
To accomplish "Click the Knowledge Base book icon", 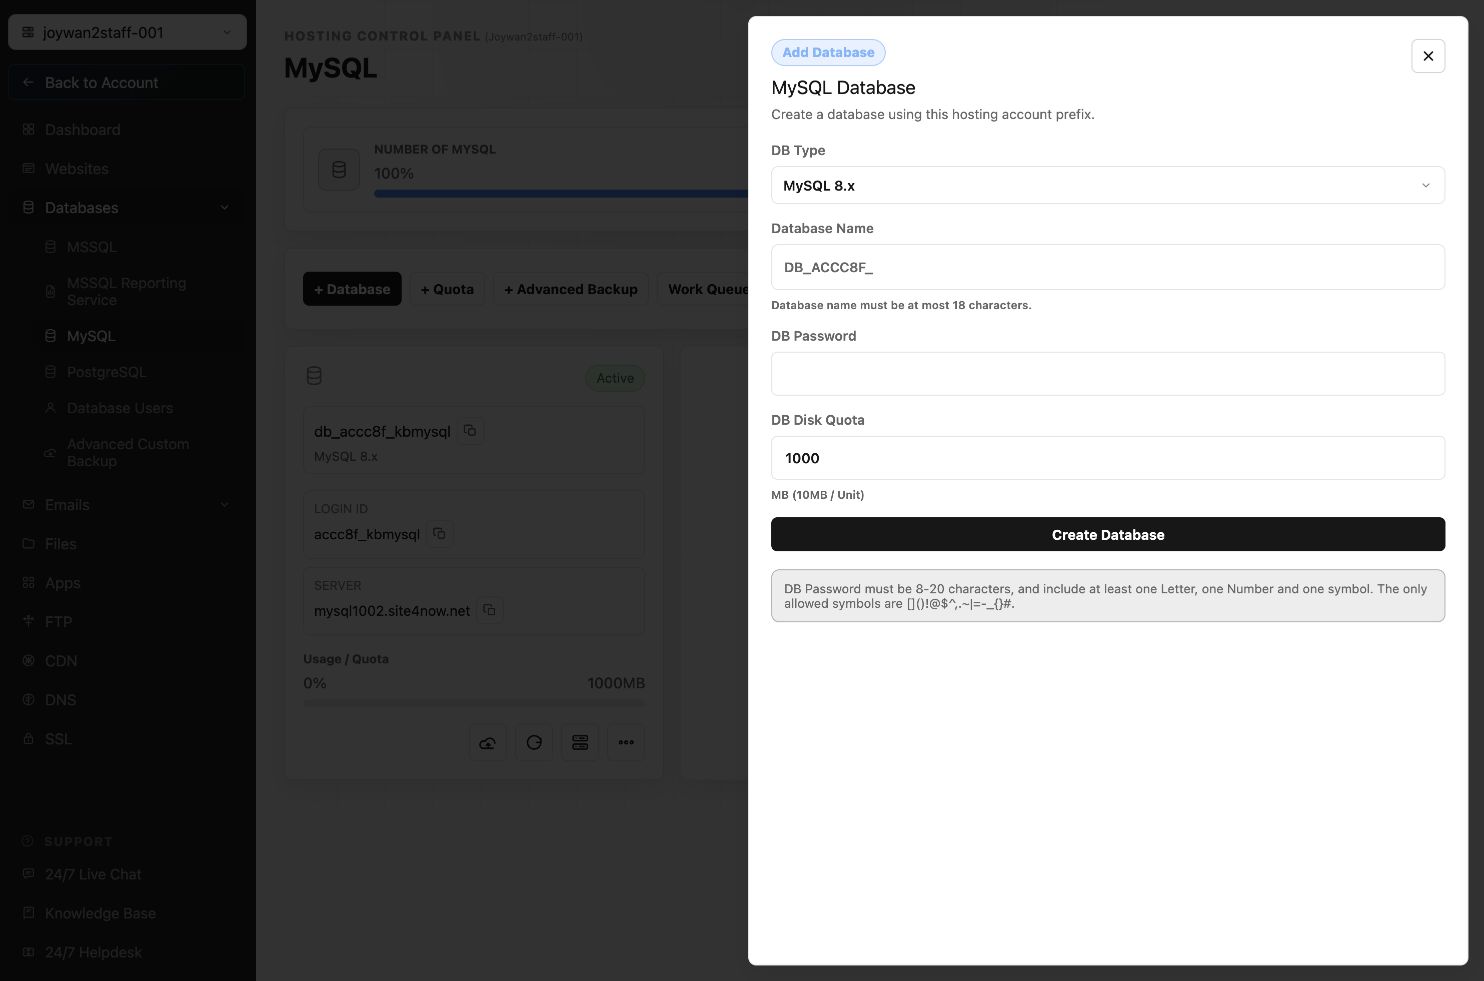I will click(x=28, y=913).
